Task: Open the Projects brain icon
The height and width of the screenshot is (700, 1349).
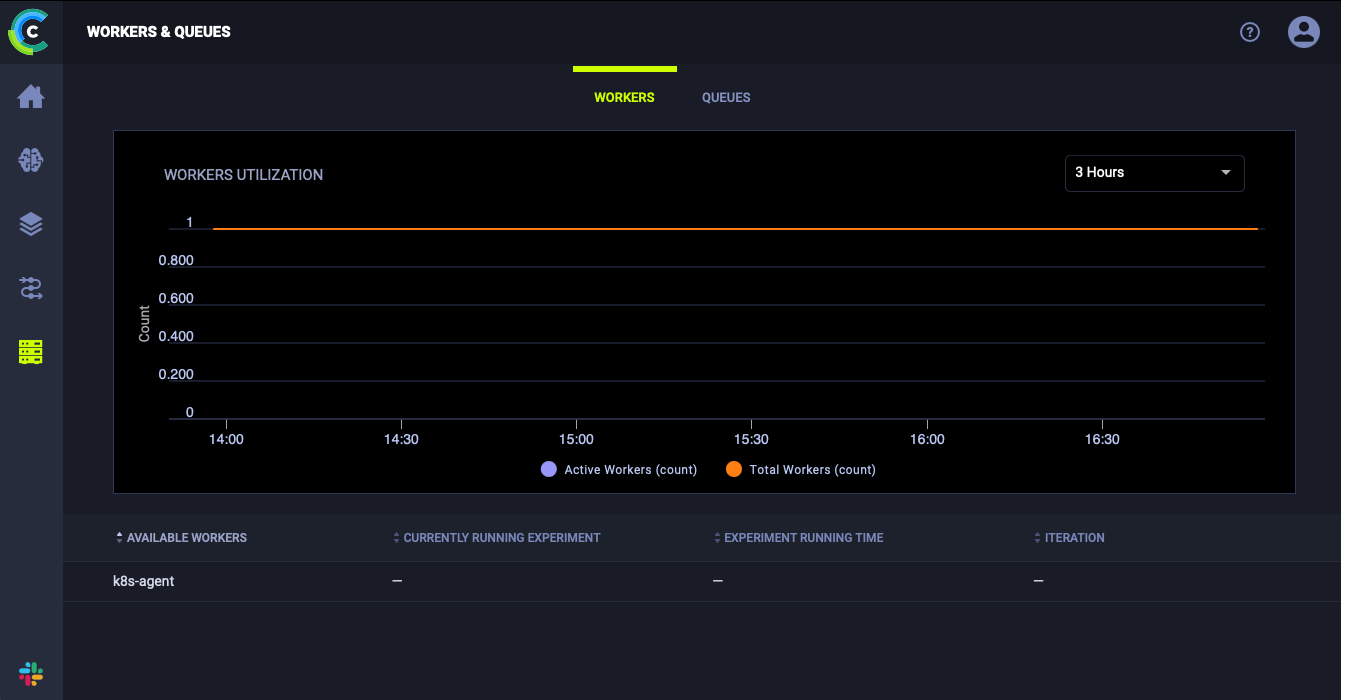Action: point(31,160)
